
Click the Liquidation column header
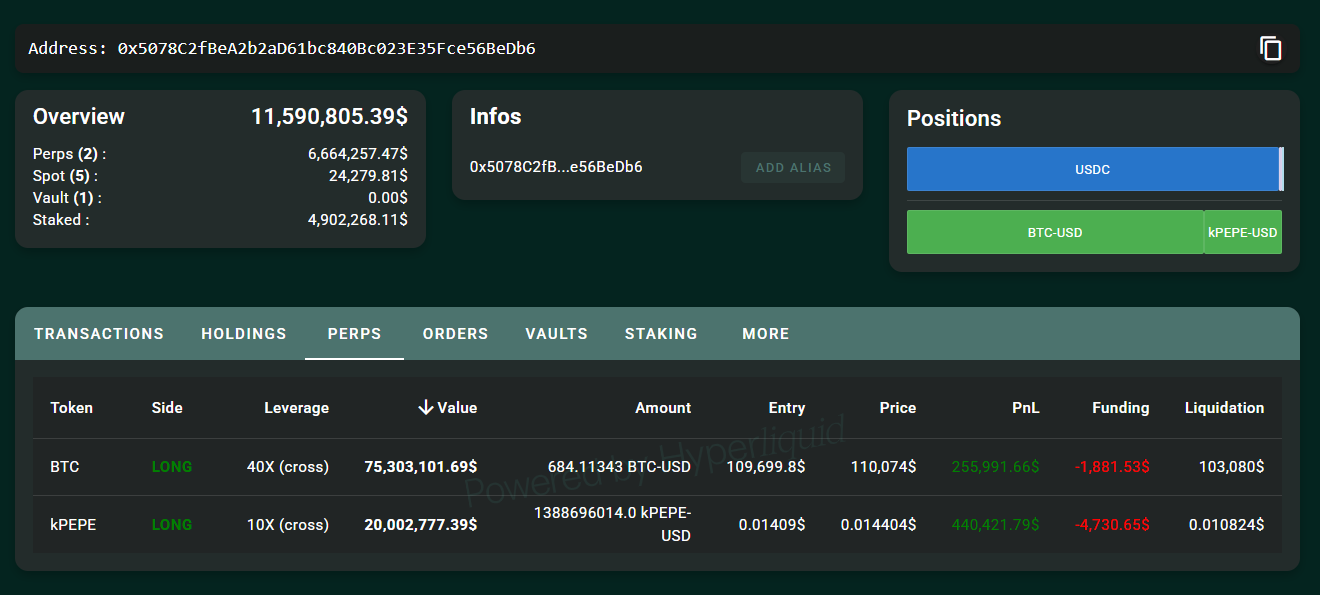[1224, 407]
